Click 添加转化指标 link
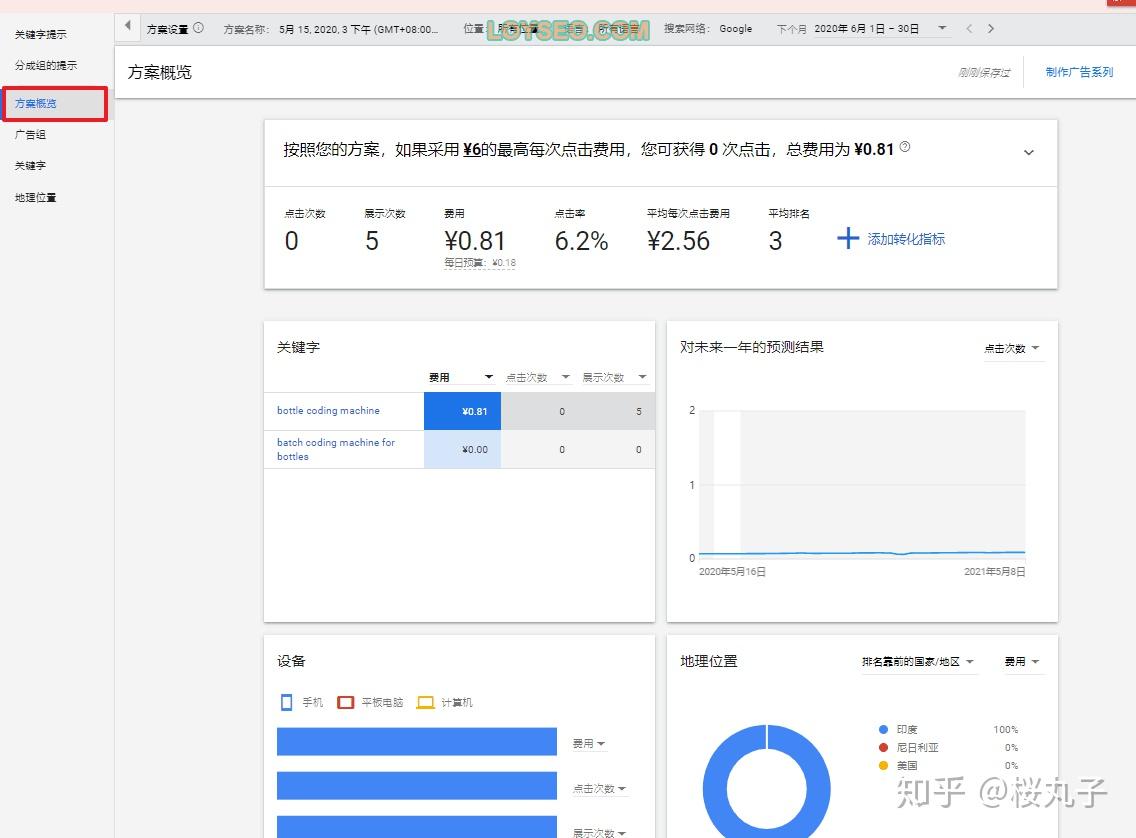 click(x=906, y=239)
